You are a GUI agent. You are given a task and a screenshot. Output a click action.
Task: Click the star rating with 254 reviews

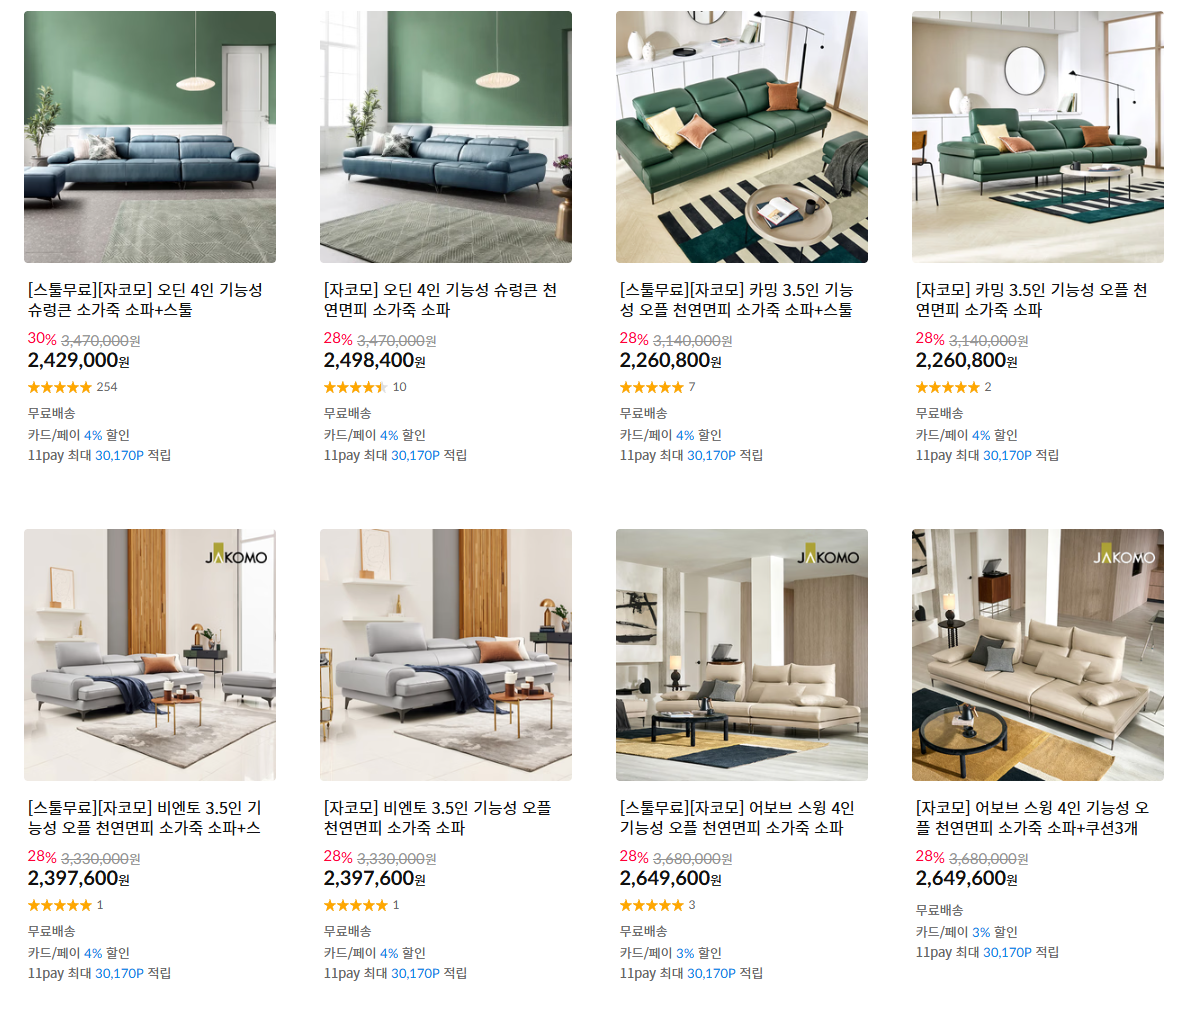click(x=73, y=387)
